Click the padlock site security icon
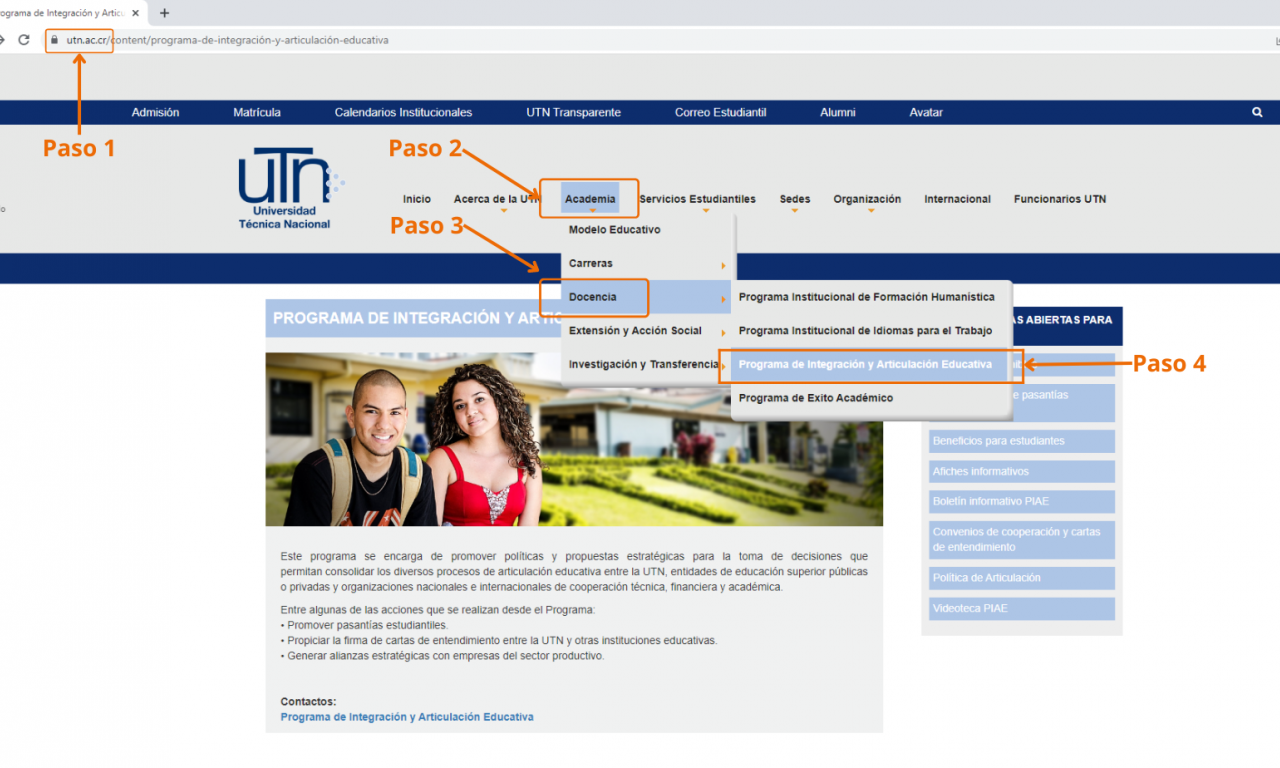The height and width of the screenshot is (768, 1280). coord(55,40)
